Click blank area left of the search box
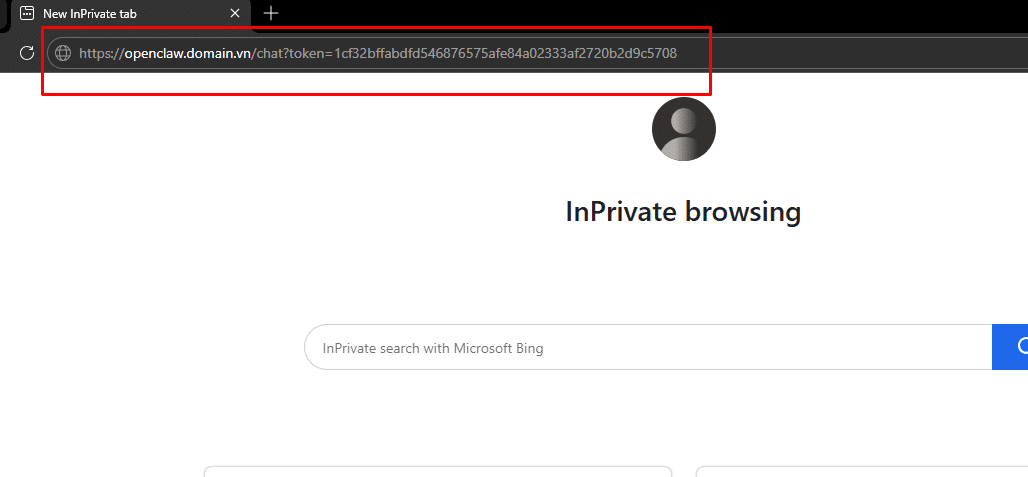The image size is (1028, 477). point(150,348)
